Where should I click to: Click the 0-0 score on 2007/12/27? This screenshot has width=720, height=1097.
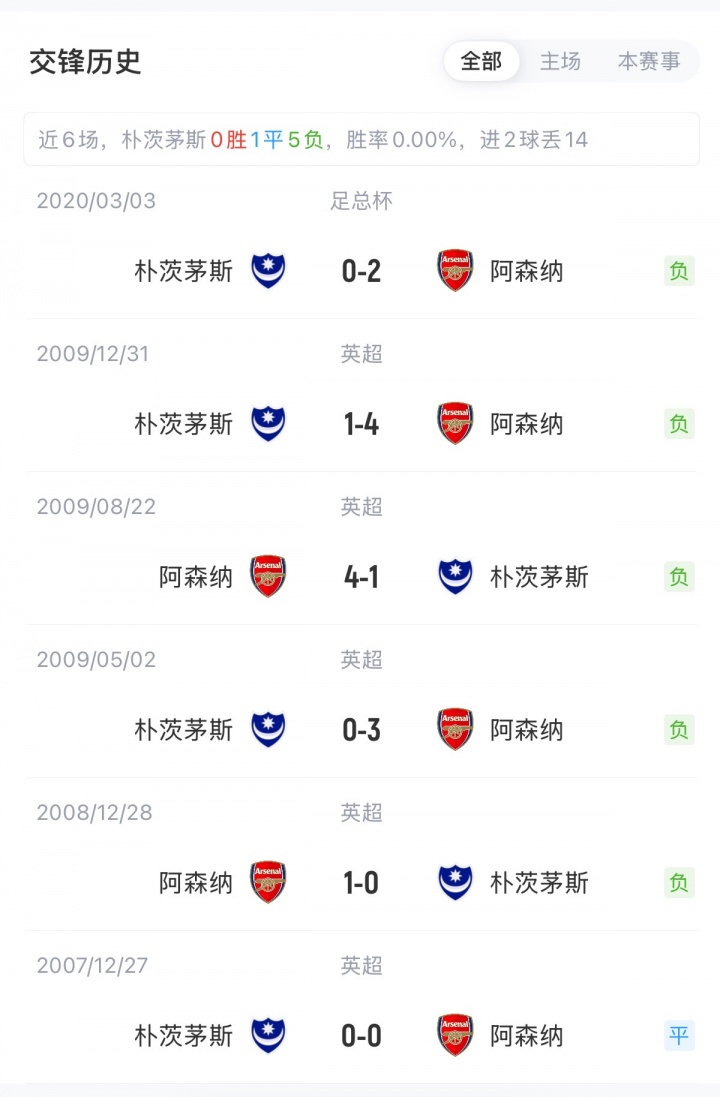(361, 1036)
